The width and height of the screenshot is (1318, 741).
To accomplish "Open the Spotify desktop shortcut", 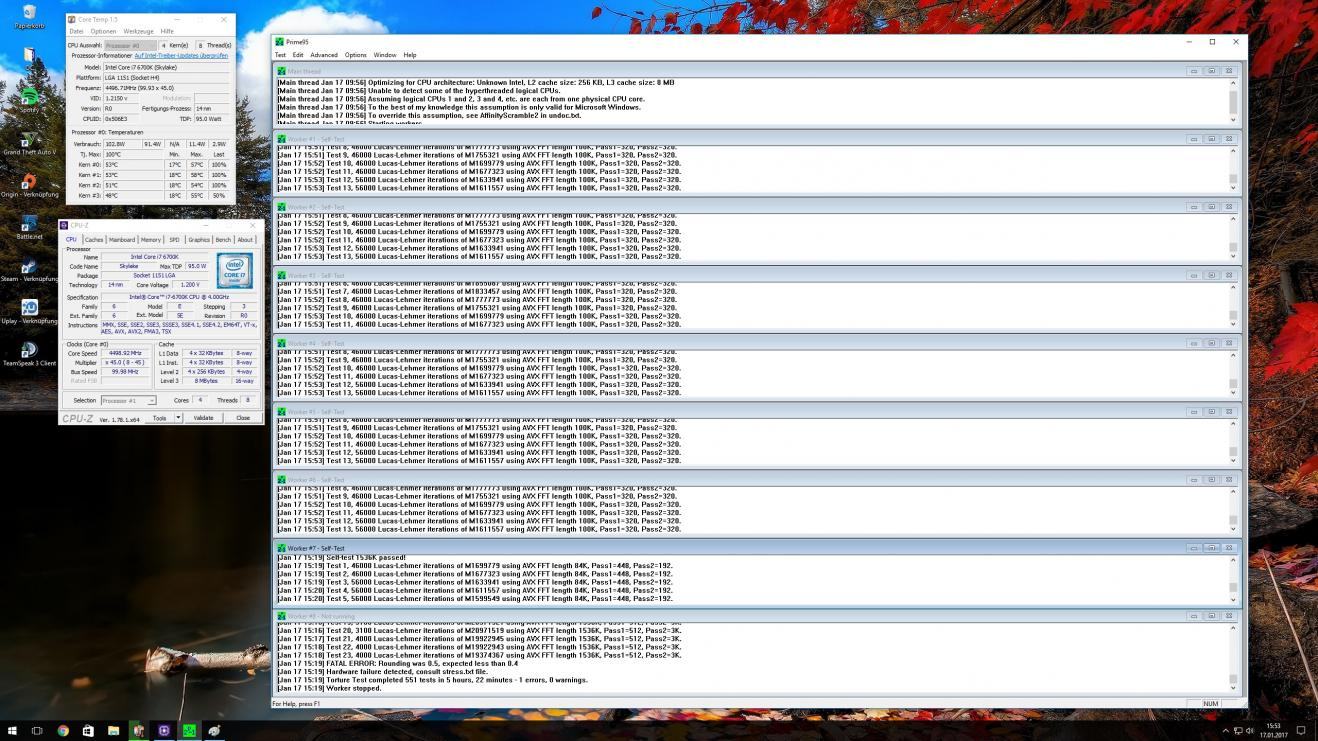I will [x=29, y=99].
